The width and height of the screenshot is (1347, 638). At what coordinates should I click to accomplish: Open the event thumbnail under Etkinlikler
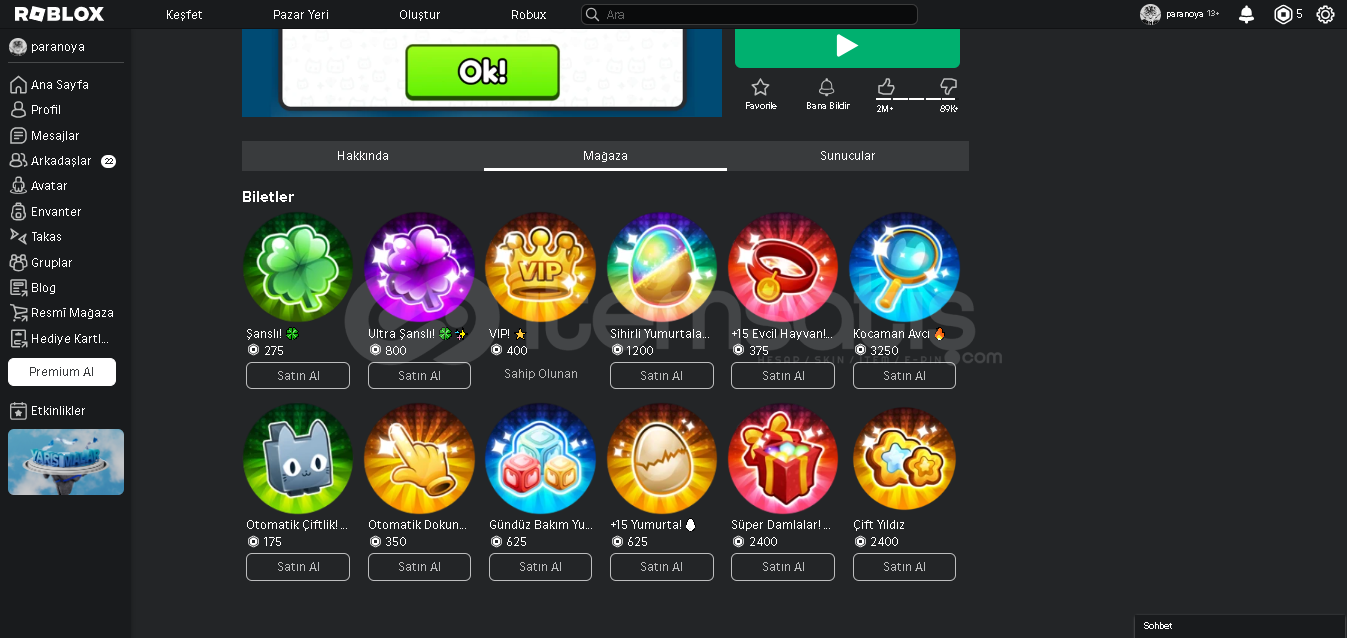[x=66, y=462]
